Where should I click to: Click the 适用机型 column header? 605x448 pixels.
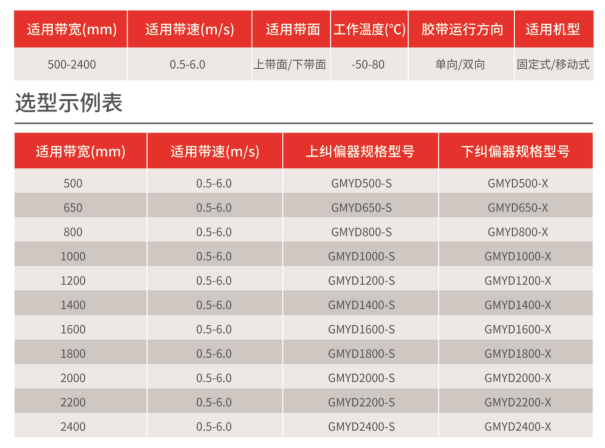click(x=553, y=30)
